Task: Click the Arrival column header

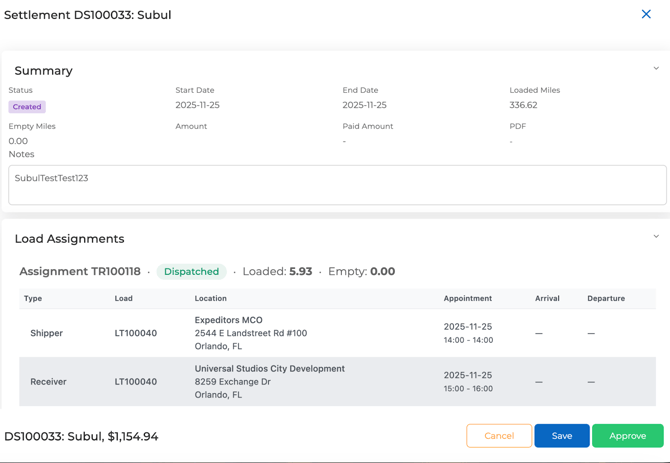Action: pos(547,298)
